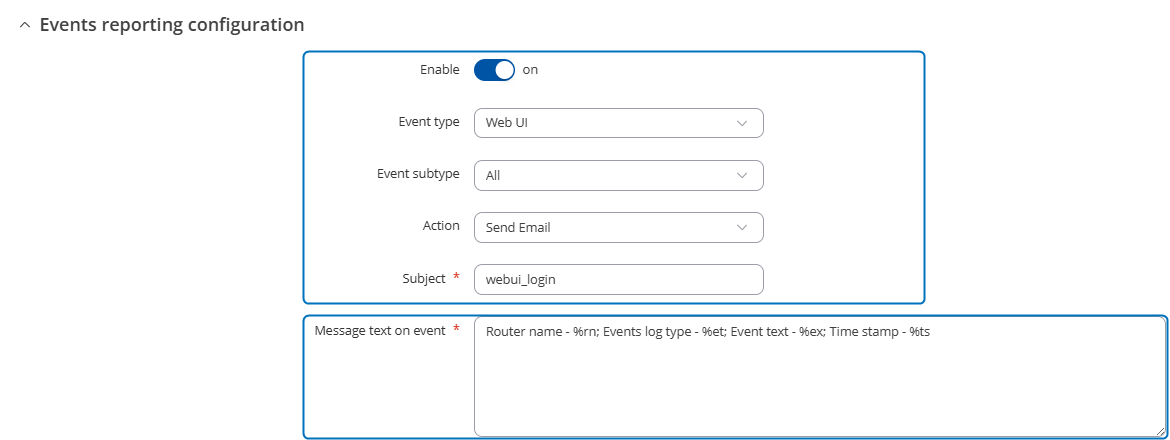Collapse the Events reporting configuration section
This screenshot has height=440, width=1170.
click(25, 25)
